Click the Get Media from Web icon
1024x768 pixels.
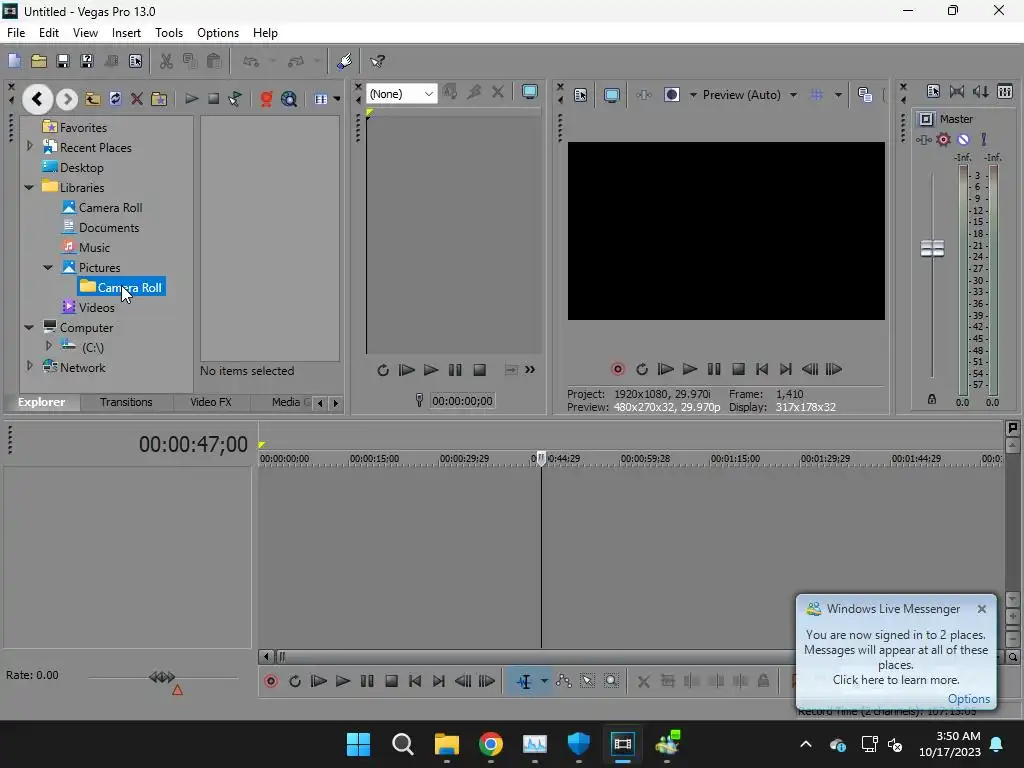289,99
